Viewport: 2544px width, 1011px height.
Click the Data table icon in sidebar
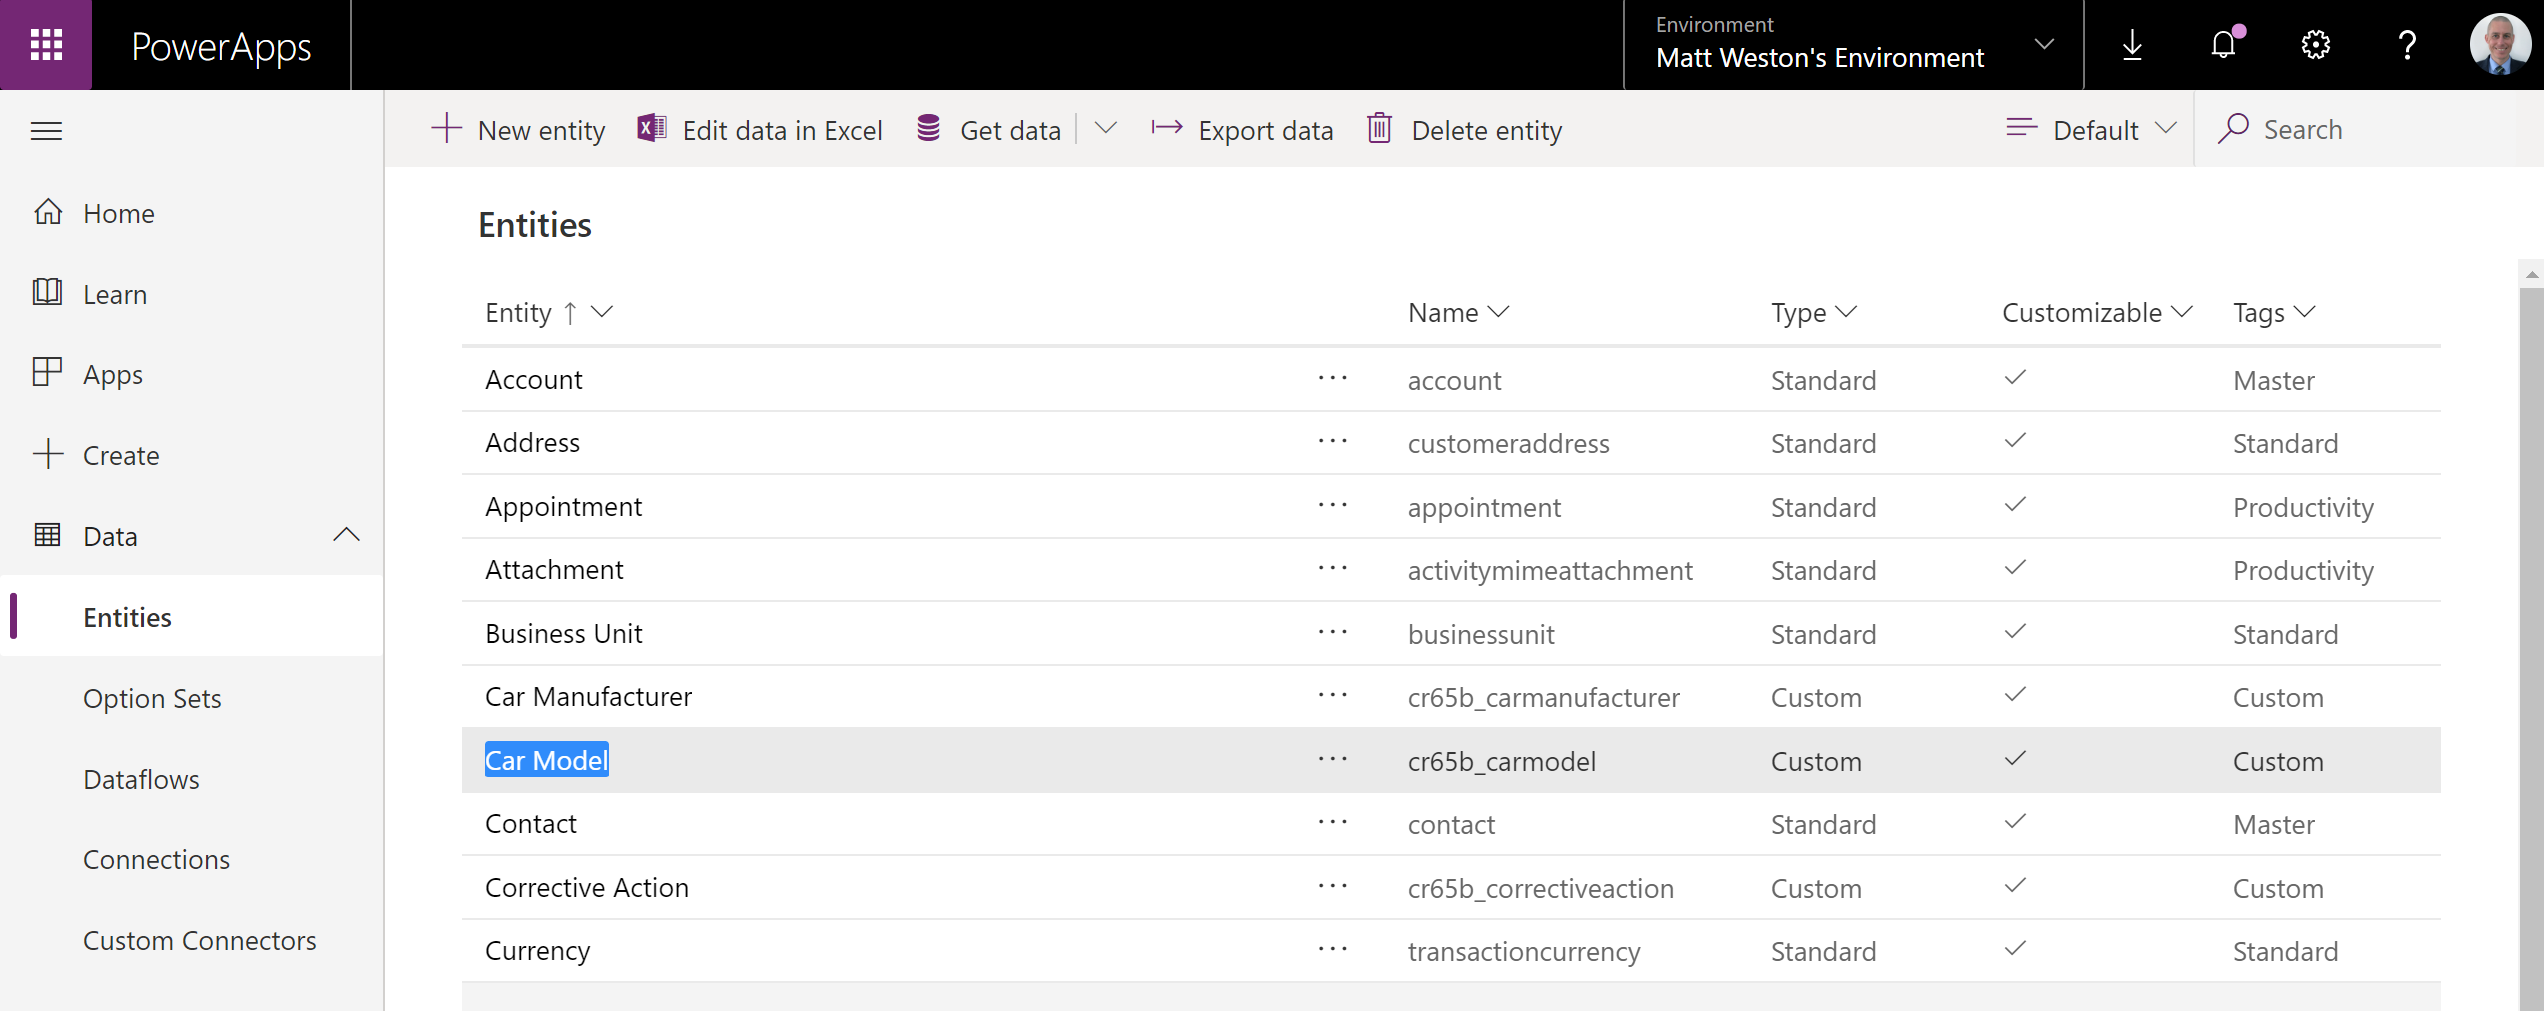tap(48, 535)
